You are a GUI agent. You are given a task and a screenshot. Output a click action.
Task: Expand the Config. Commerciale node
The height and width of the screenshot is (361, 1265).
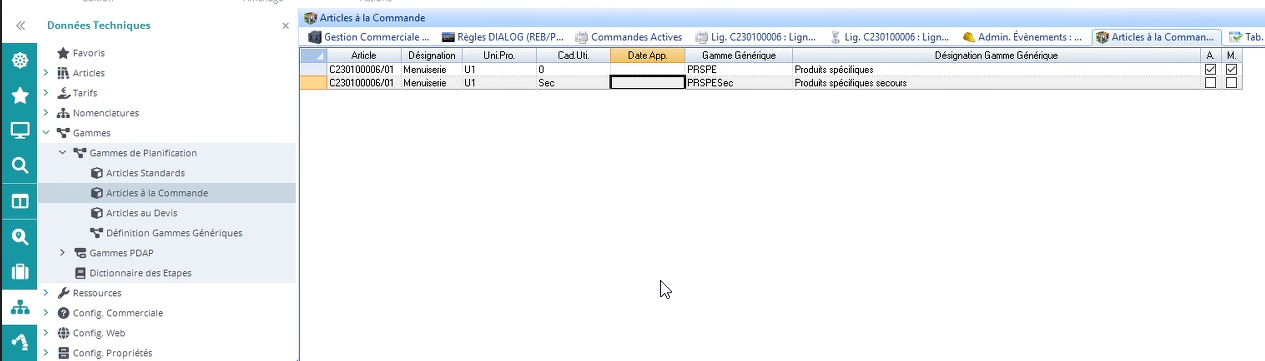[x=46, y=313]
